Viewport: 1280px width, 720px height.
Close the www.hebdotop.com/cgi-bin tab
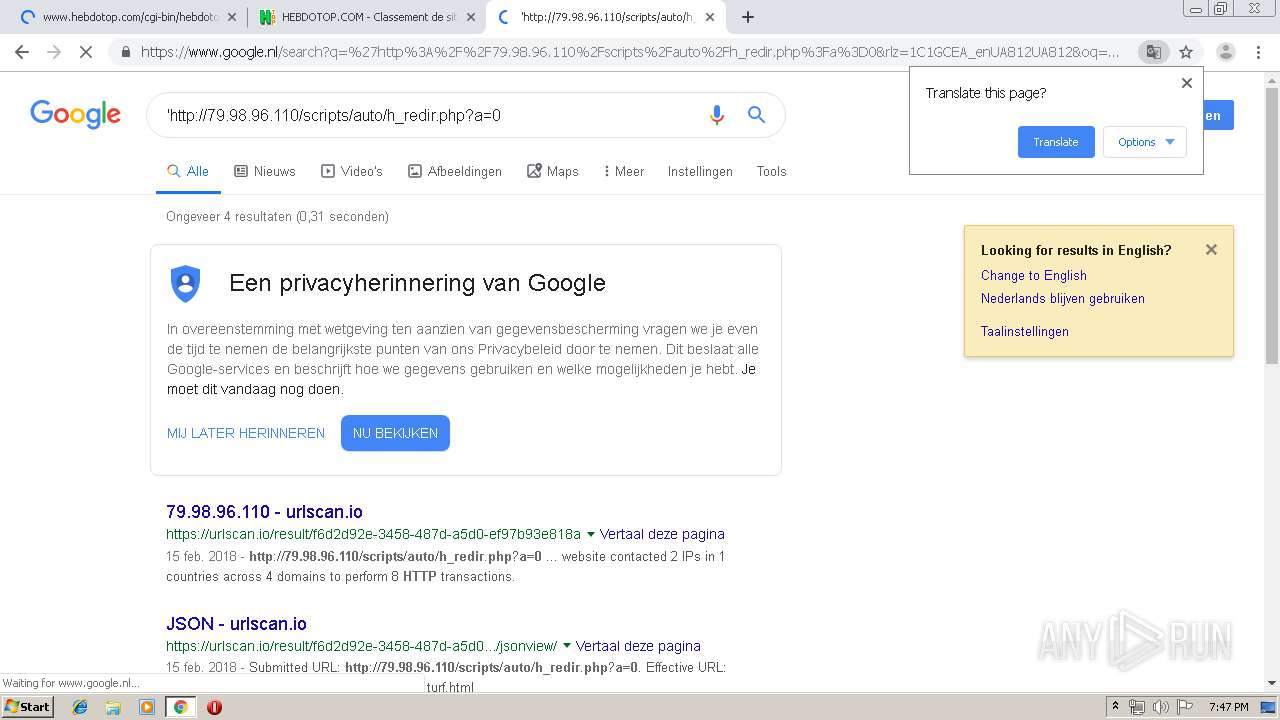pos(232,17)
